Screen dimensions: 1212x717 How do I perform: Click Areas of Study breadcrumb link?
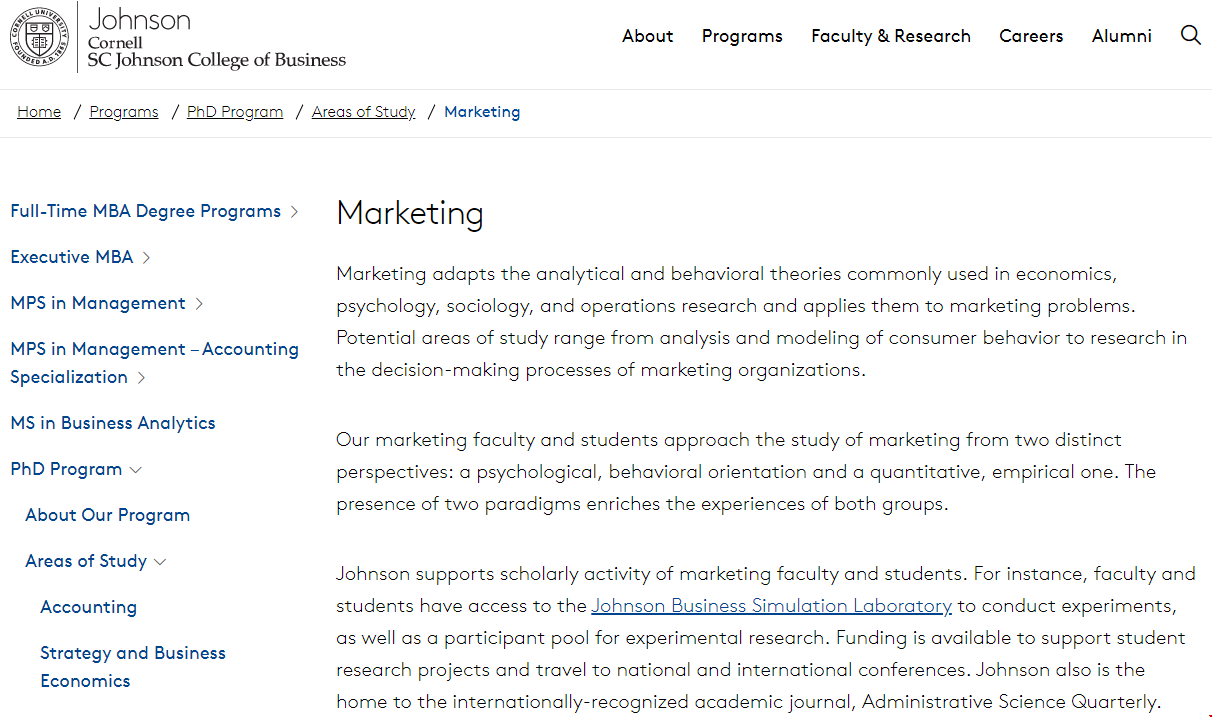tap(363, 112)
